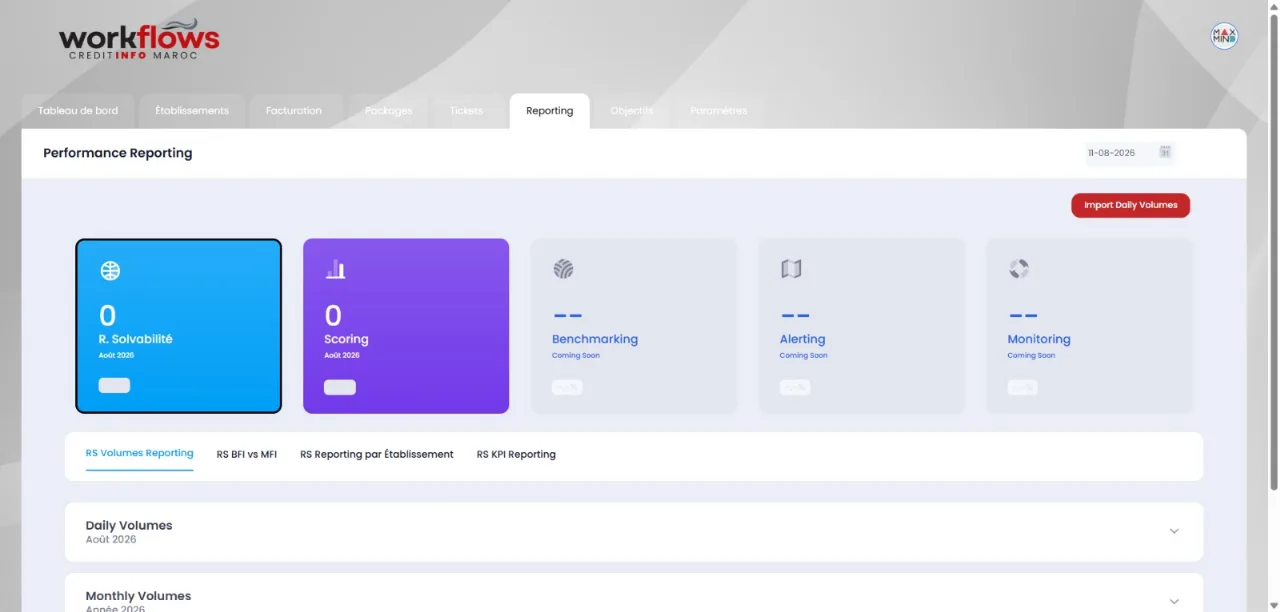Screen dimensions: 1280x612
Task: Open the Objectifs tab
Action: point(632,111)
